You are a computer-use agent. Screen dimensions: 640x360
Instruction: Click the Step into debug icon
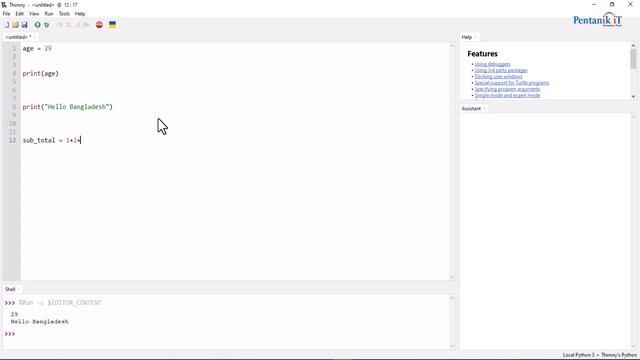click(68, 25)
